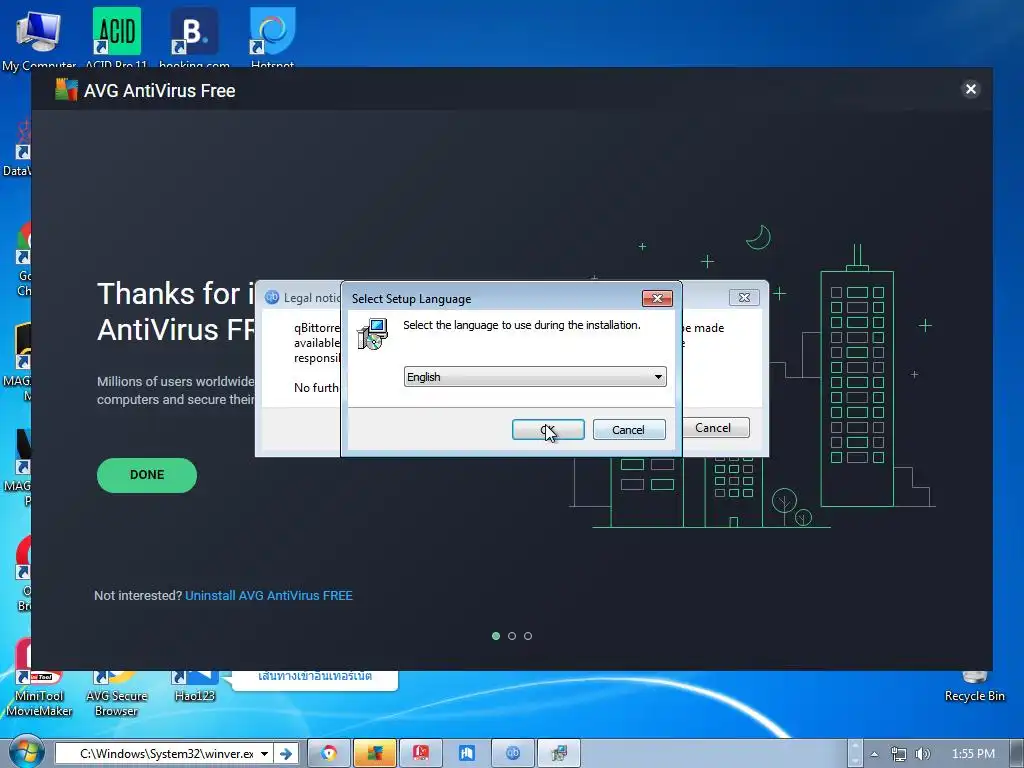Switch to setup installer taskbar button
The width and height of the screenshot is (1024, 768).
point(558,754)
